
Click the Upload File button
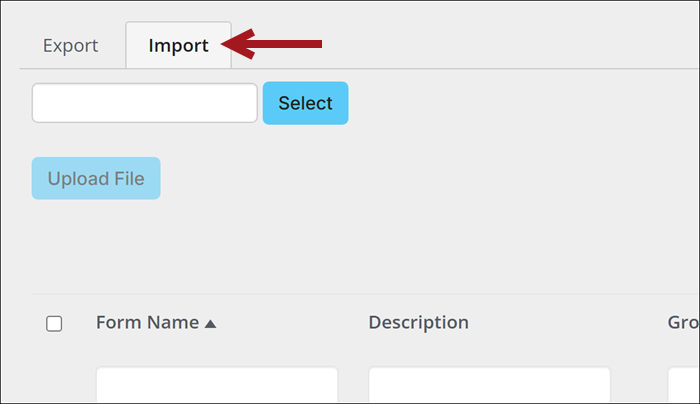tap(96, 178)
